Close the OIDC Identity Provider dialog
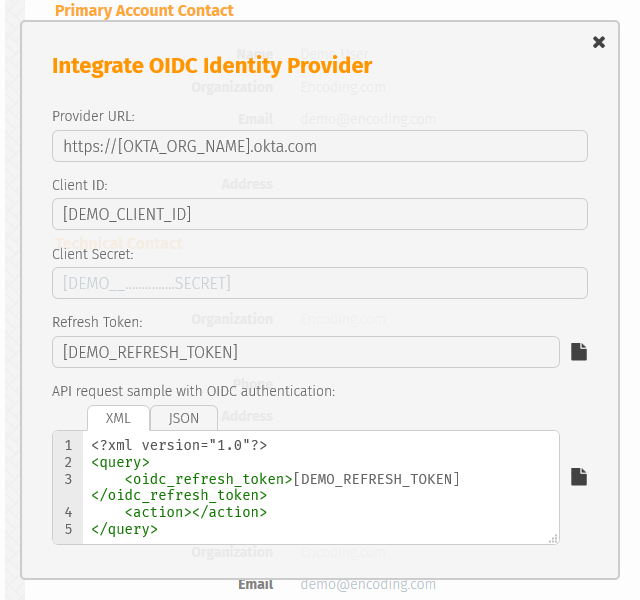The height and width of the screenshot is (600, 640). pyautogui.click(x=598, y=42)
